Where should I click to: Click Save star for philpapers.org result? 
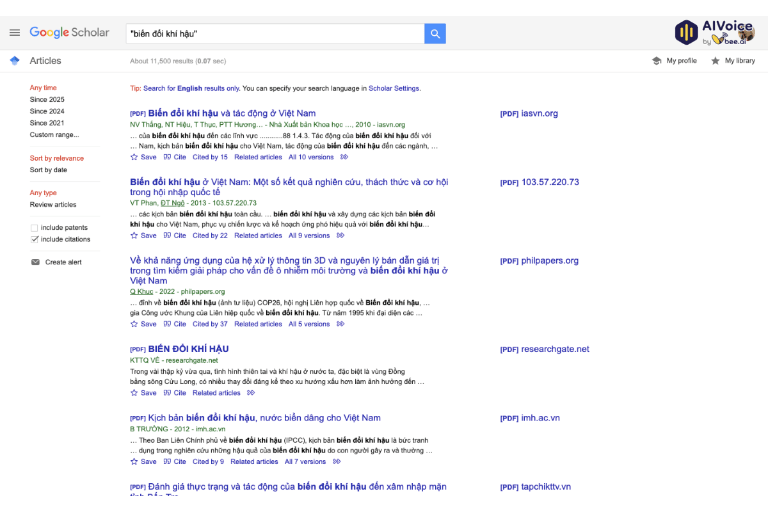click(x=134, y=324)
